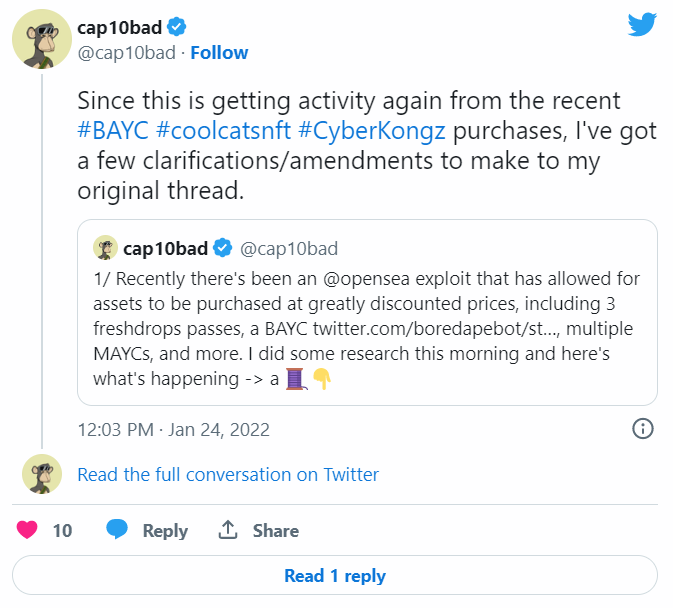The width and height of the screenshot is (673, 608).
Task: Open cap10bad's large profile avatar
Action: point(41,41)
